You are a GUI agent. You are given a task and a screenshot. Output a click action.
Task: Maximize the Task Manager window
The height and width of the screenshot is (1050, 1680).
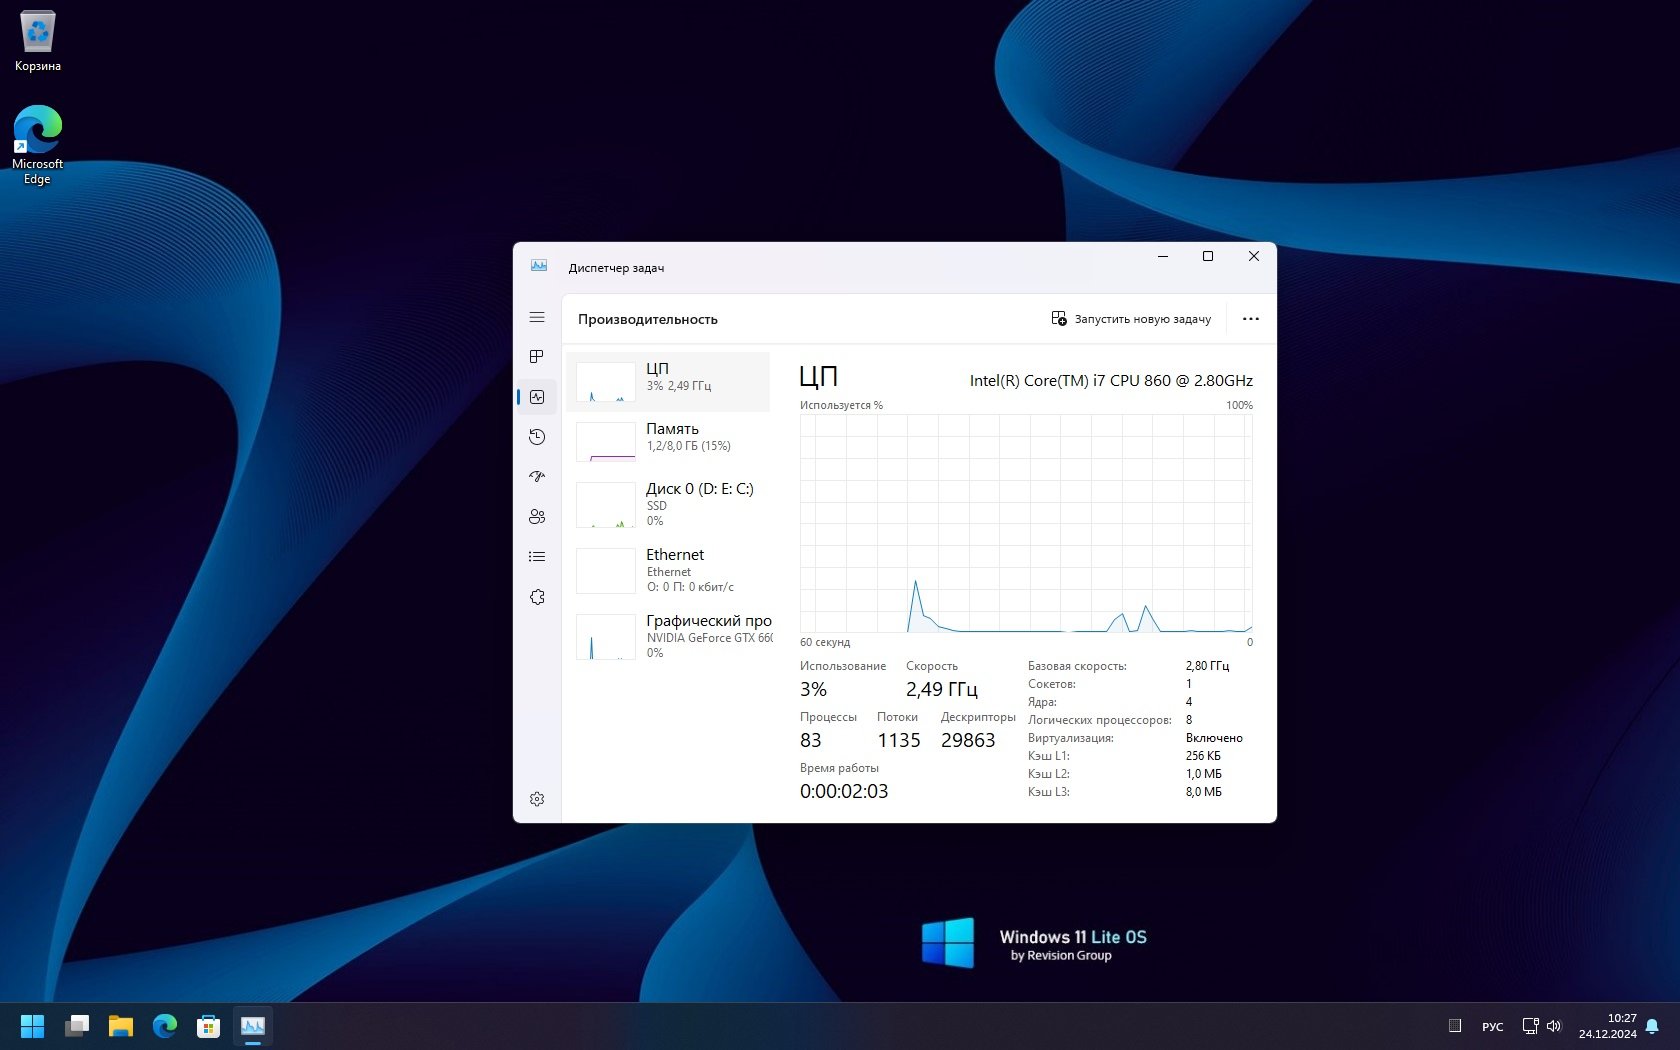point(1208,257)
